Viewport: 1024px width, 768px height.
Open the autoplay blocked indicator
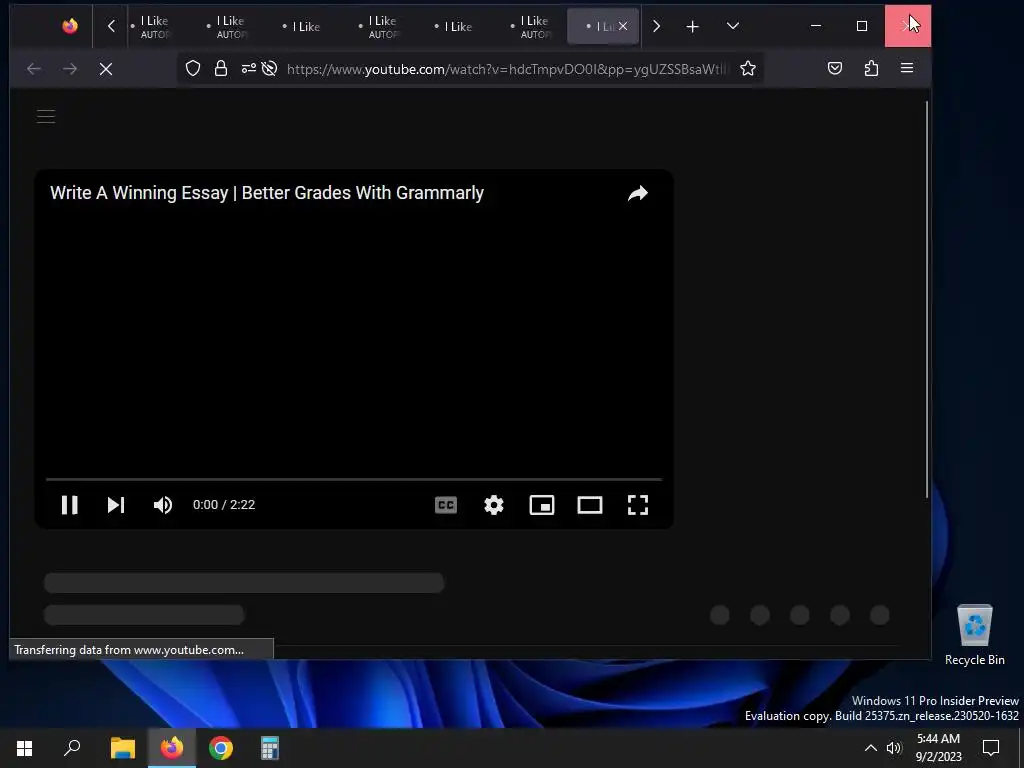coord(269,69)
